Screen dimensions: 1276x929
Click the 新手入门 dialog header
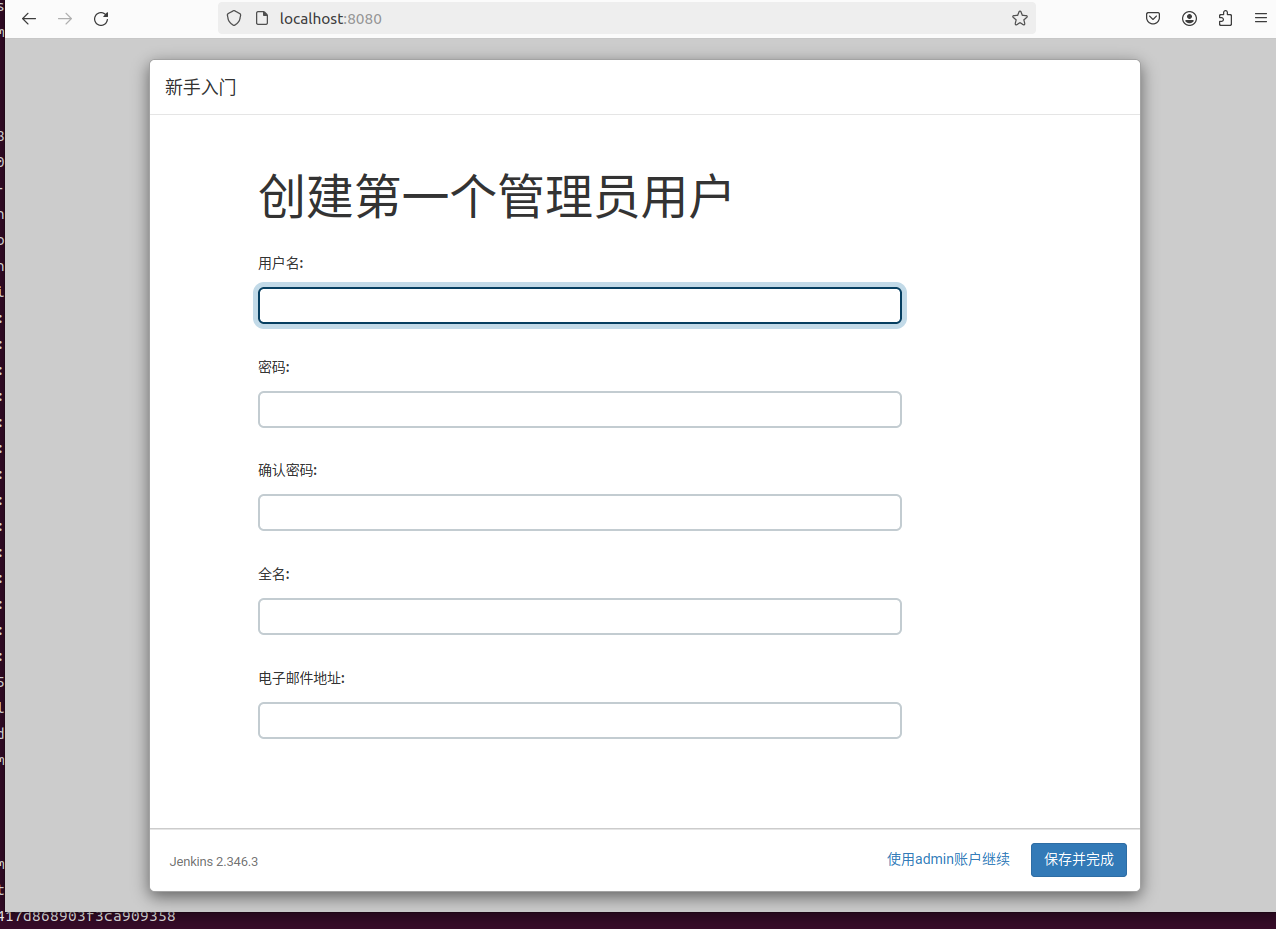coord(201,88)
